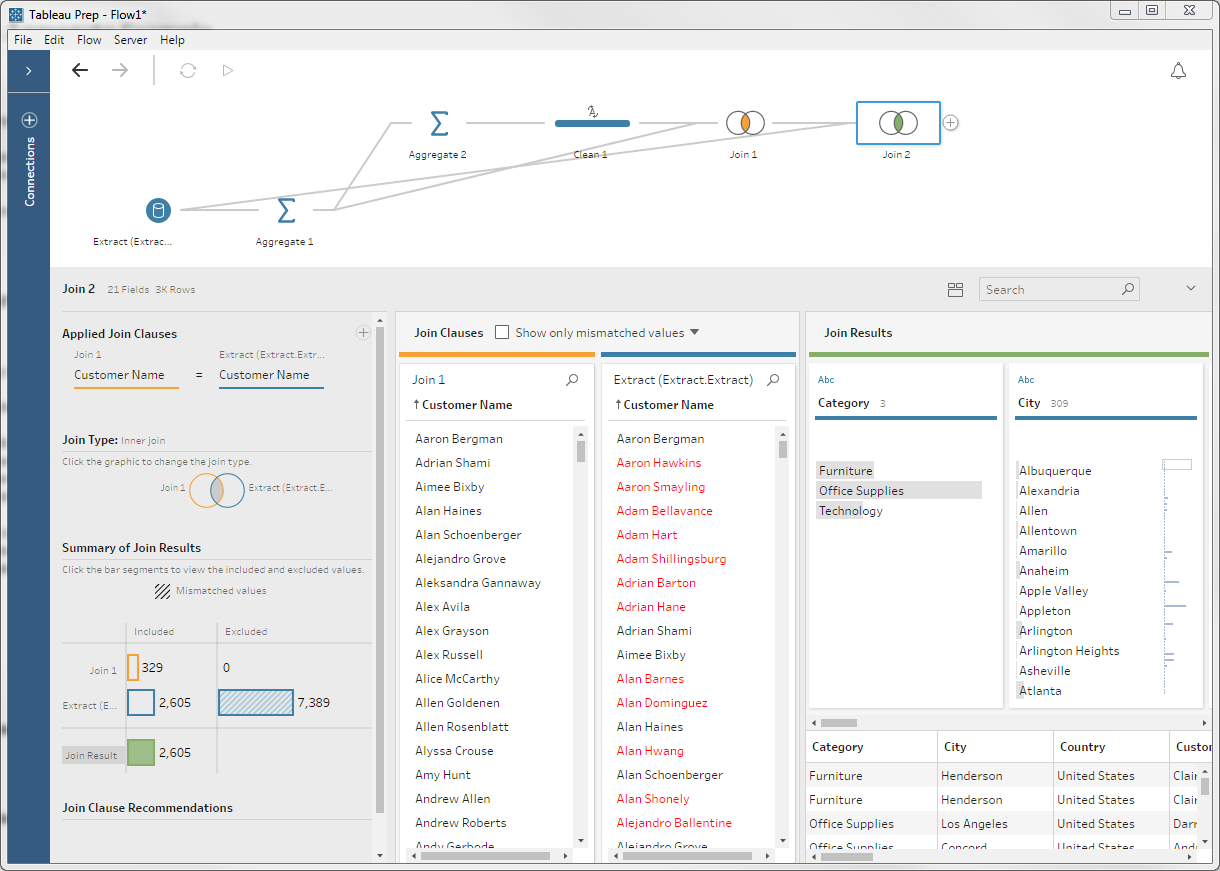Click the back arrow in toolbar

click(x=80, y=70)
